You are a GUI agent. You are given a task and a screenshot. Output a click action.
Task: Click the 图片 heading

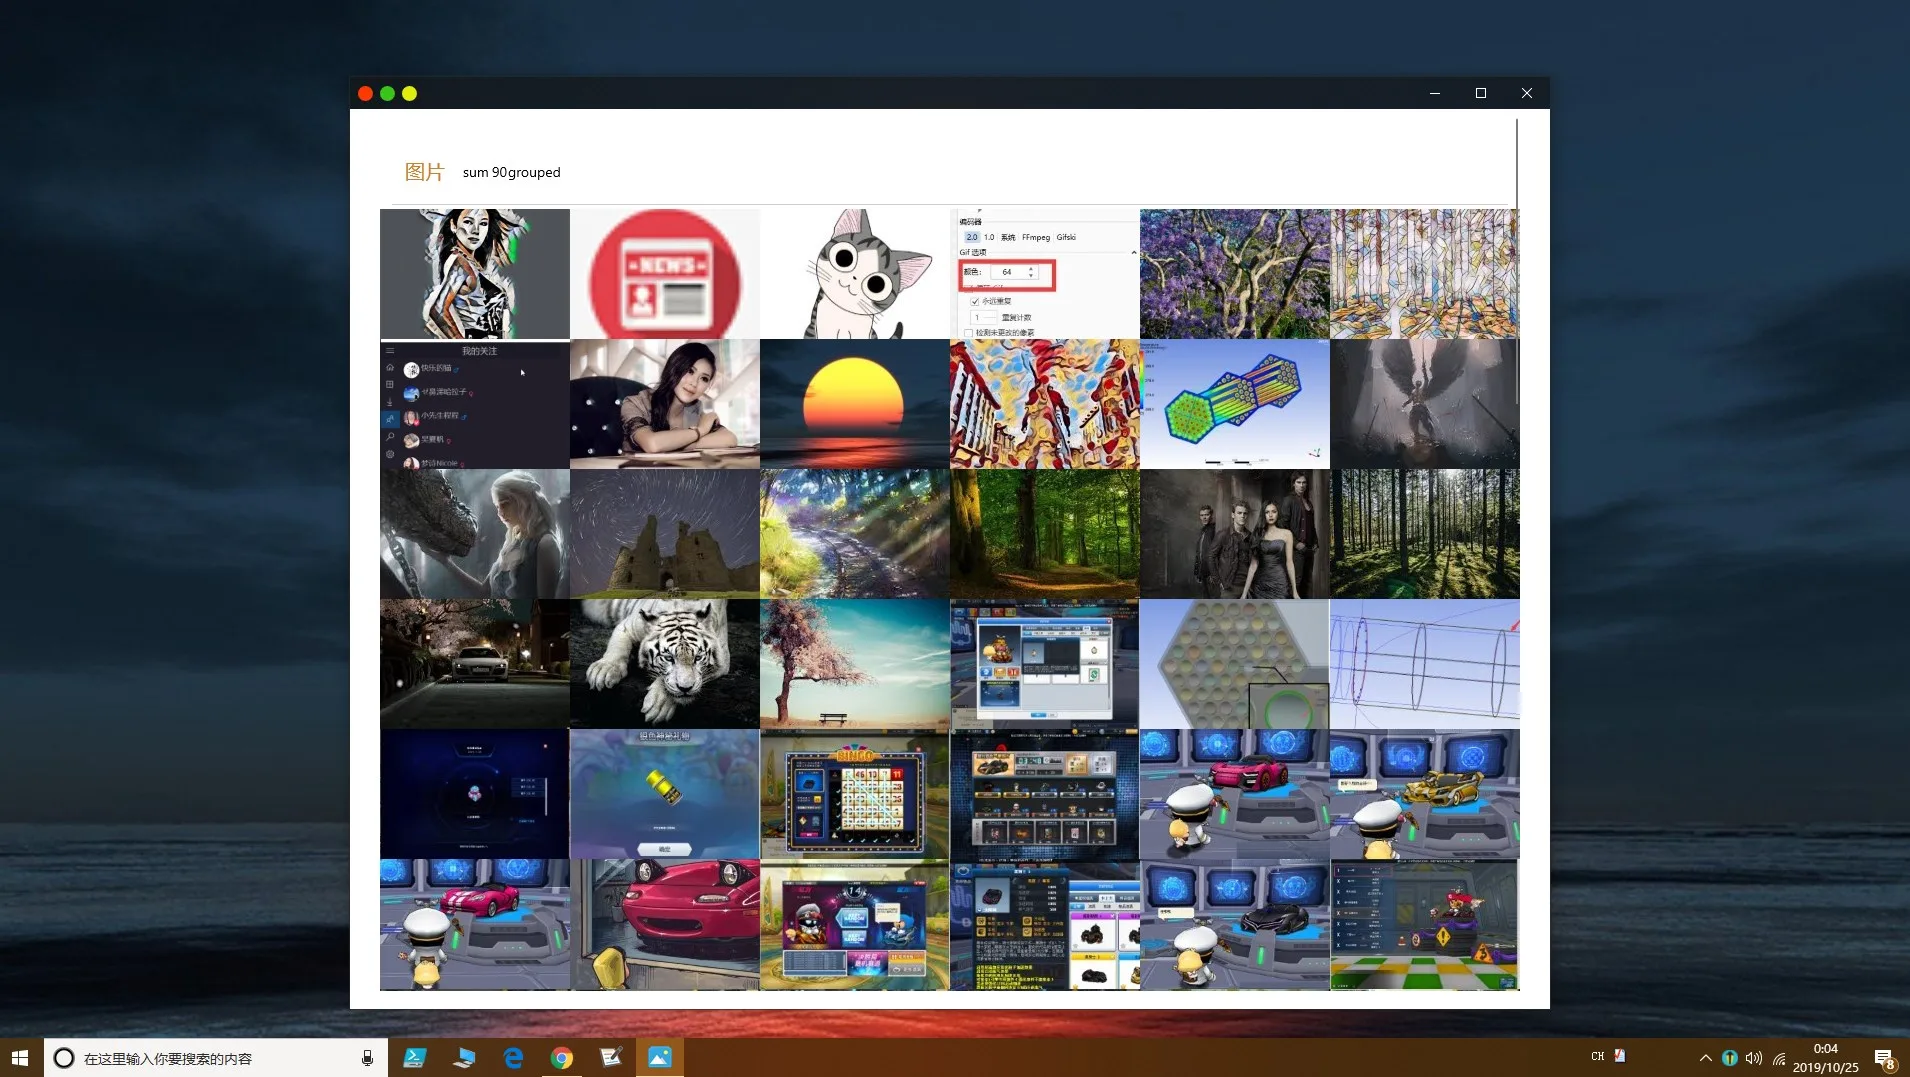(424, 172)
